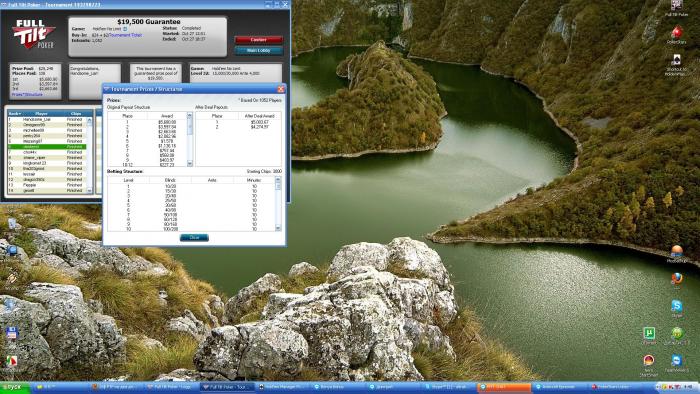This screenshot has height=394, width=700.
Task: Click the Place column header in Original Payout
Action: click(x=128, y=116)
